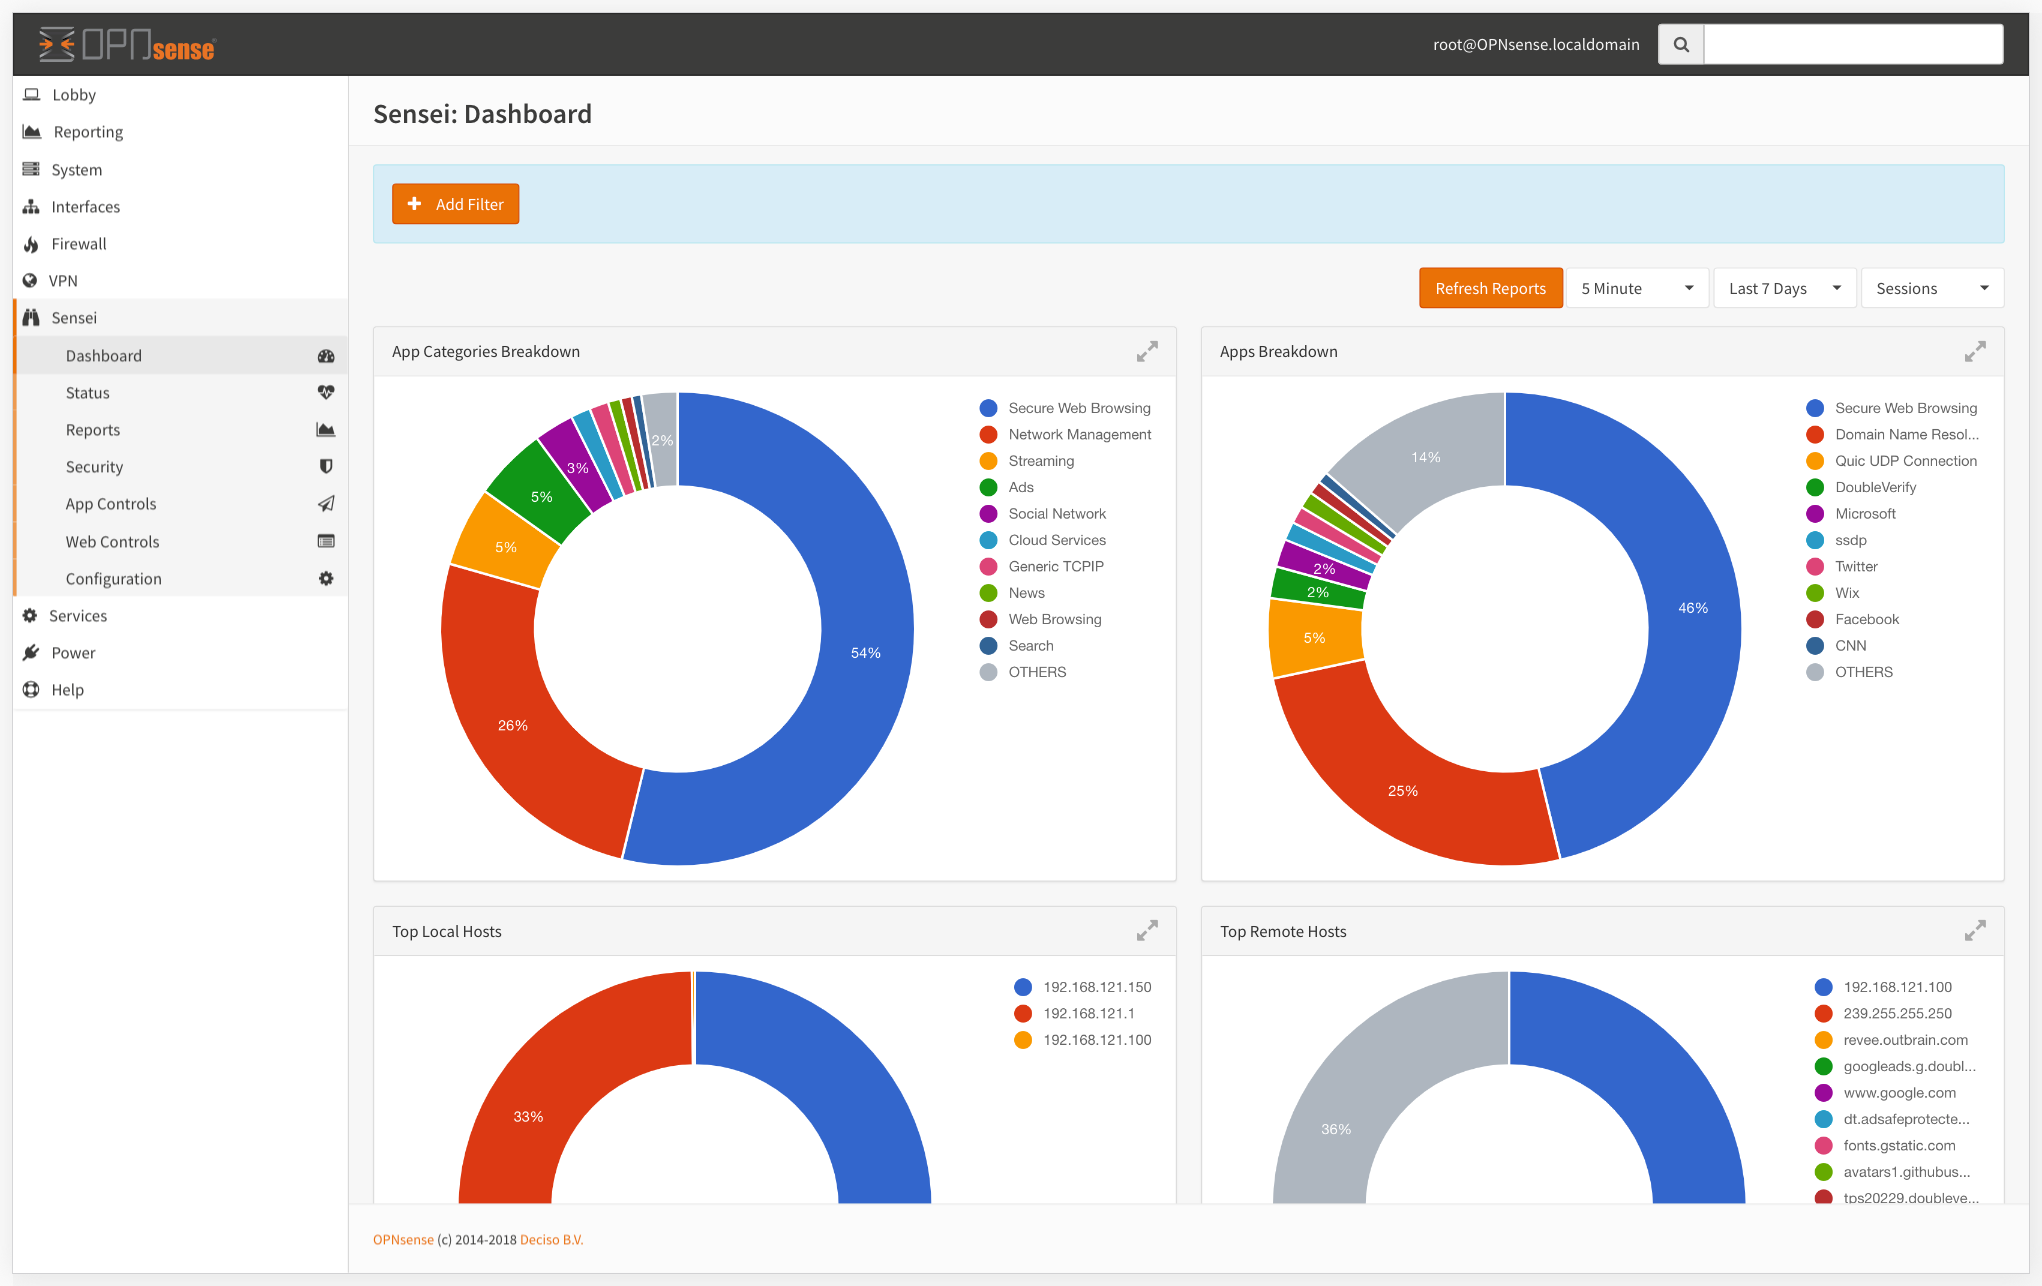Click root@OPNsense.localdomain user label
2042x1286 pixels.
click(1536, 44)
